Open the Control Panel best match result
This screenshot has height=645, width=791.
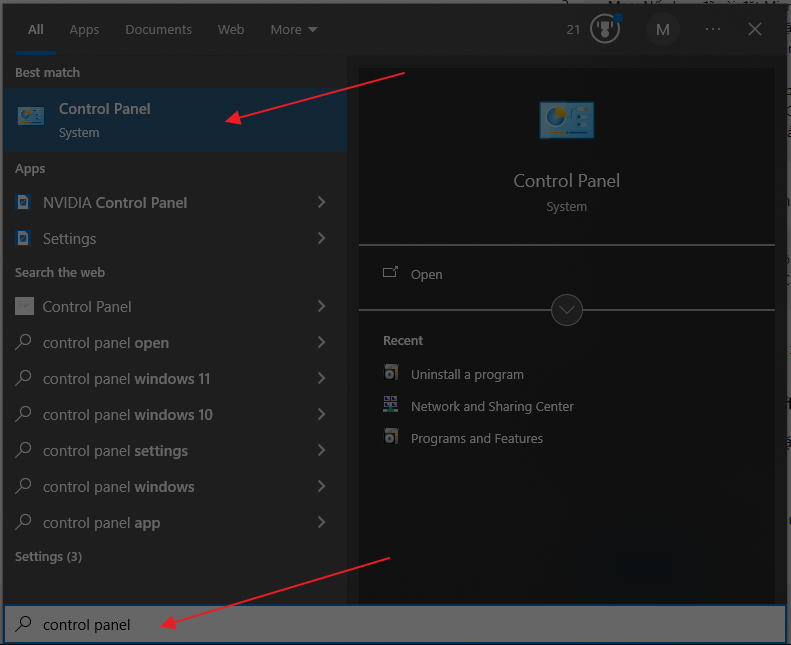(x=175, y=120)
